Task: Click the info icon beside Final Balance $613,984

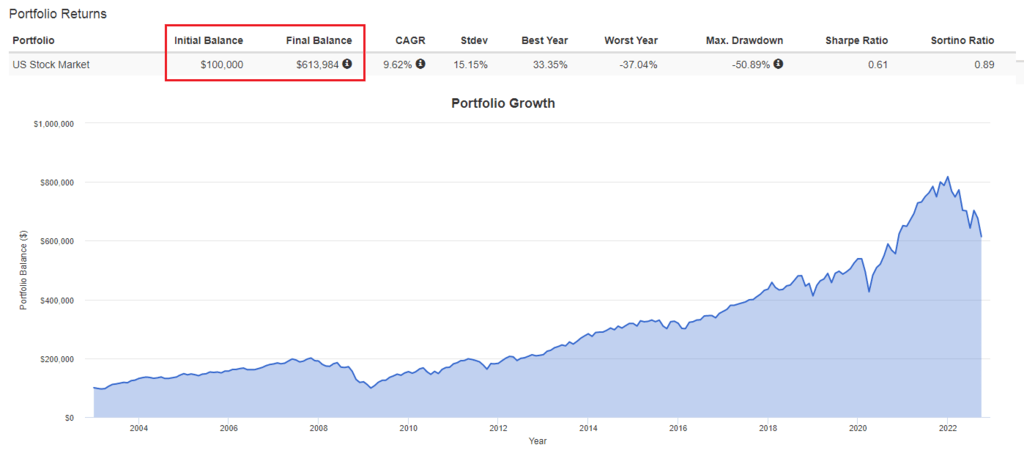Action: pyautogui.click(x=347, y=63)
